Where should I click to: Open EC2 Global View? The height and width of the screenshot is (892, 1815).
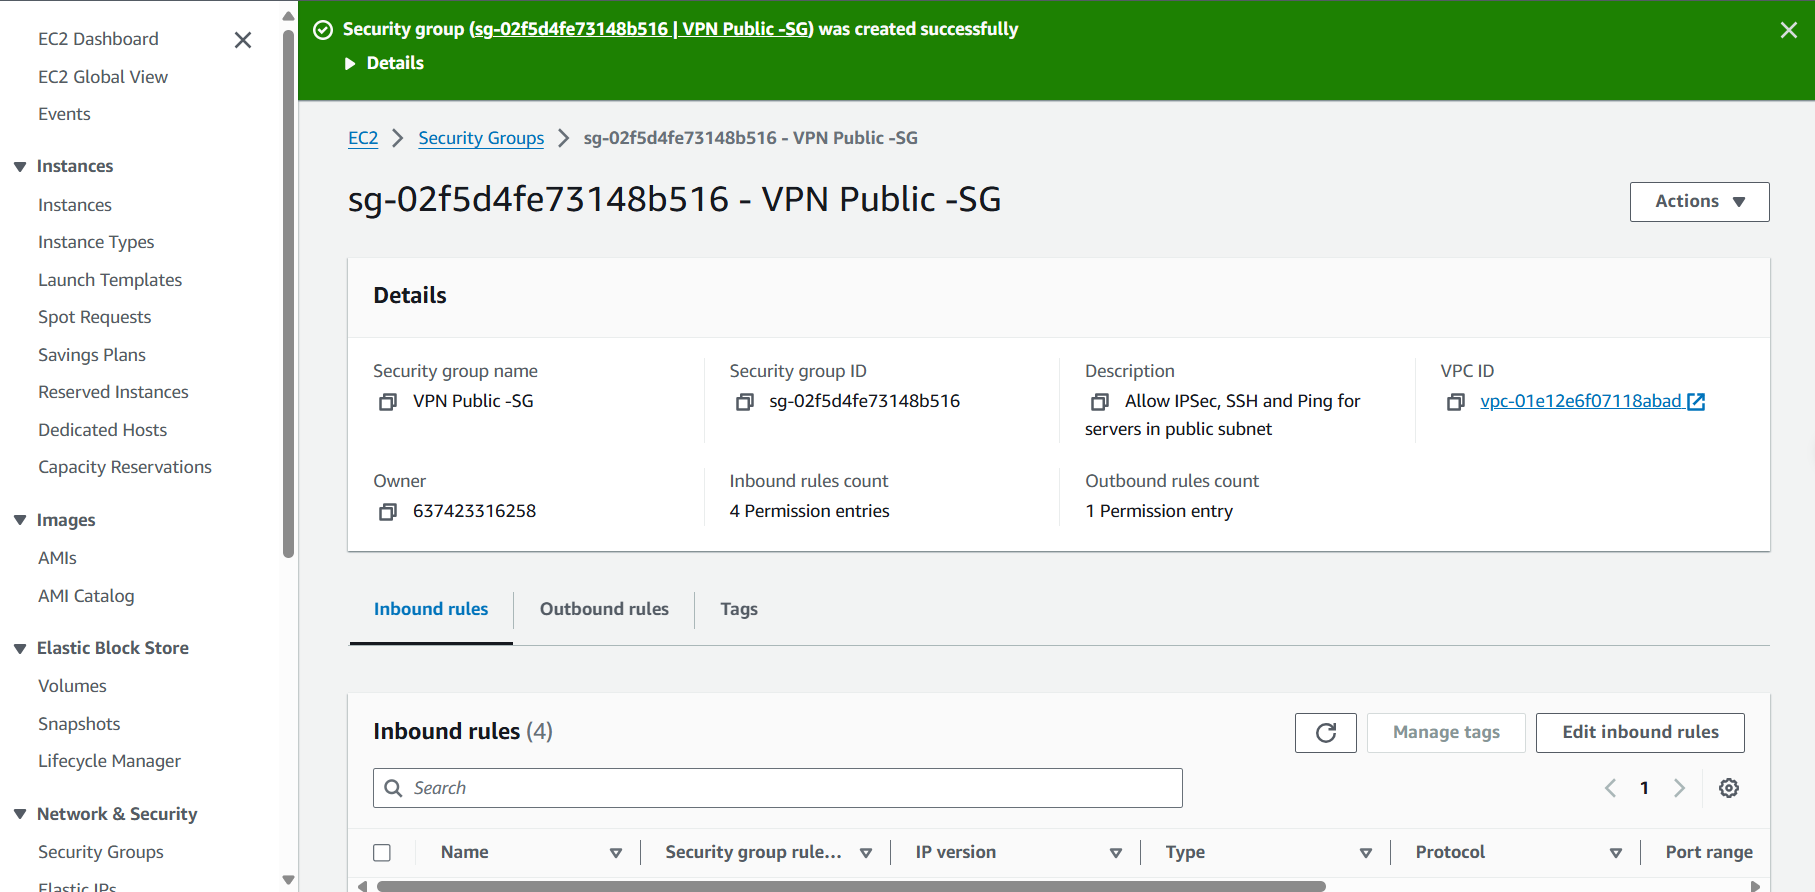coord(103,77)
